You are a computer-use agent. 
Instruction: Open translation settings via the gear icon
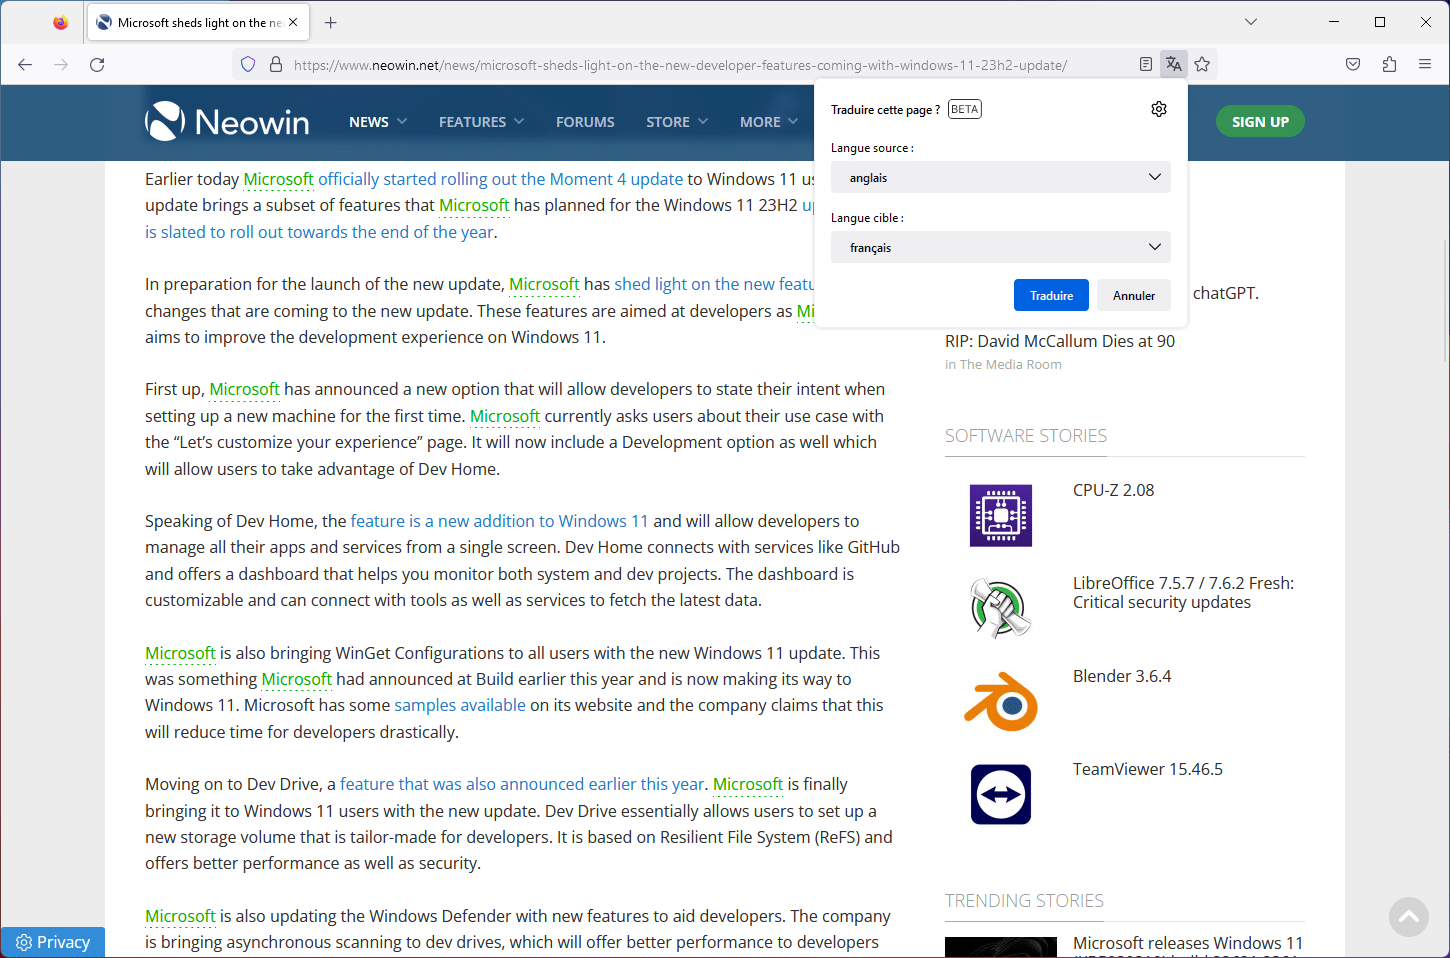1158,108
